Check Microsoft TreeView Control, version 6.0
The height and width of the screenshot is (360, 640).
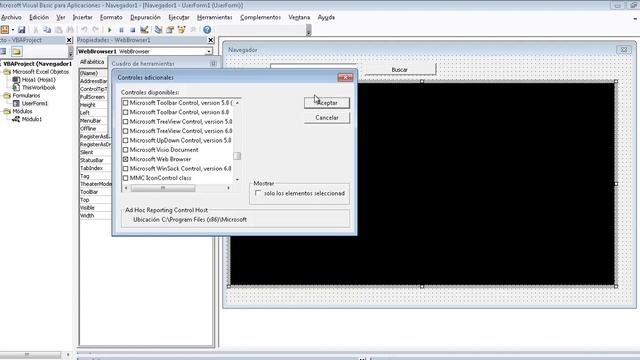126,131
